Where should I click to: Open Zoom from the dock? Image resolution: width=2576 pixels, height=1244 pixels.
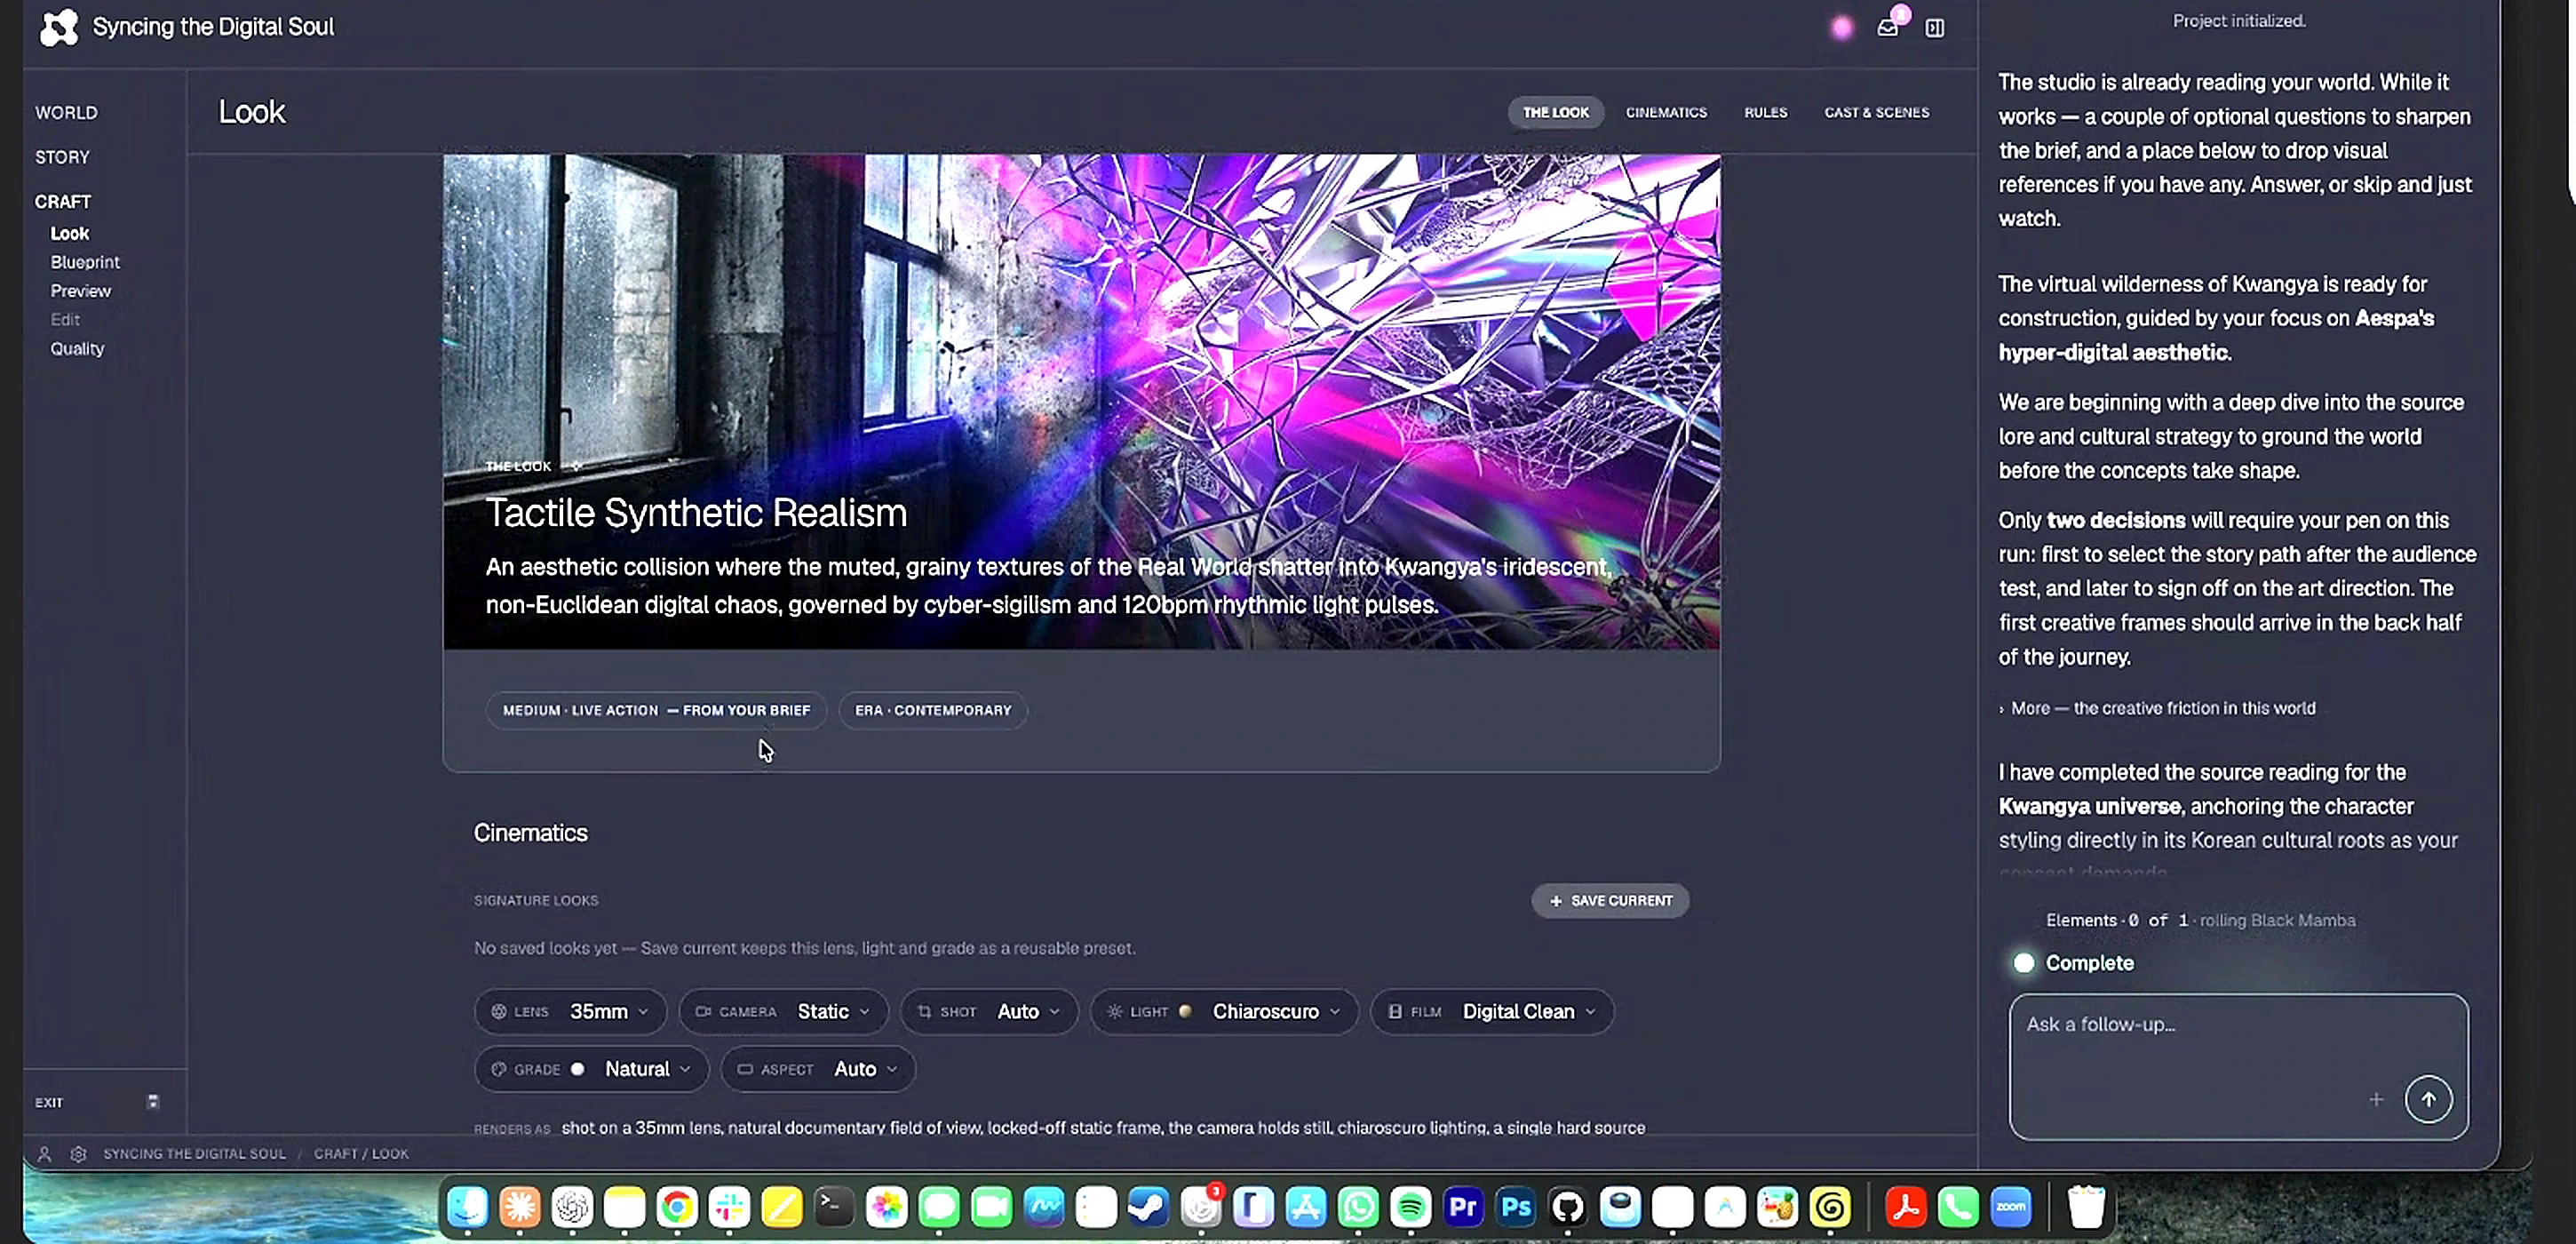(x=2011, y=1207)
